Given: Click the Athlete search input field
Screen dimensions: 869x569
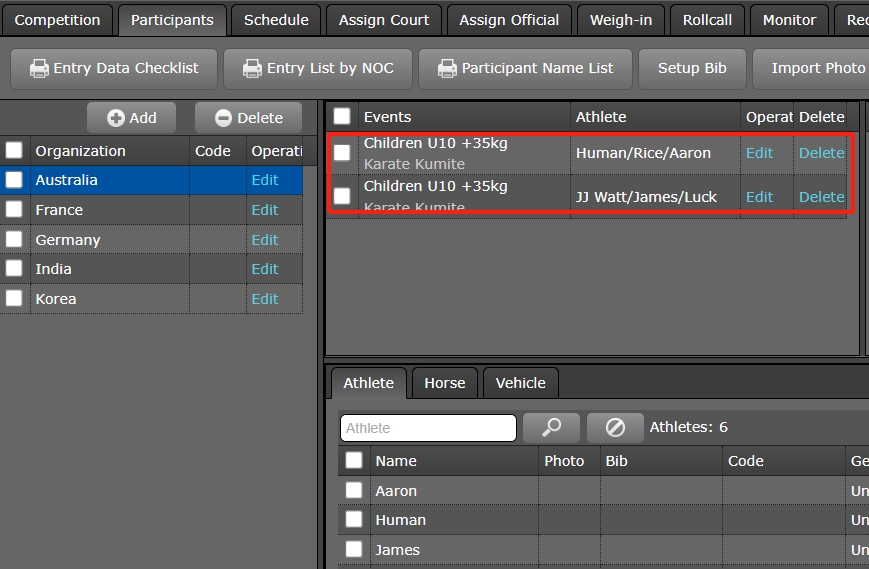Looking at the screenshot, I should pyautogui.click(x=428, y=428).
